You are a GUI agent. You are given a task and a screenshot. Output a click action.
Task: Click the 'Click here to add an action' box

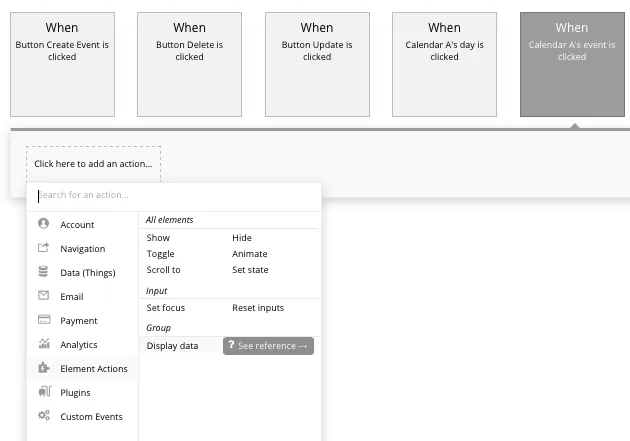93,164
